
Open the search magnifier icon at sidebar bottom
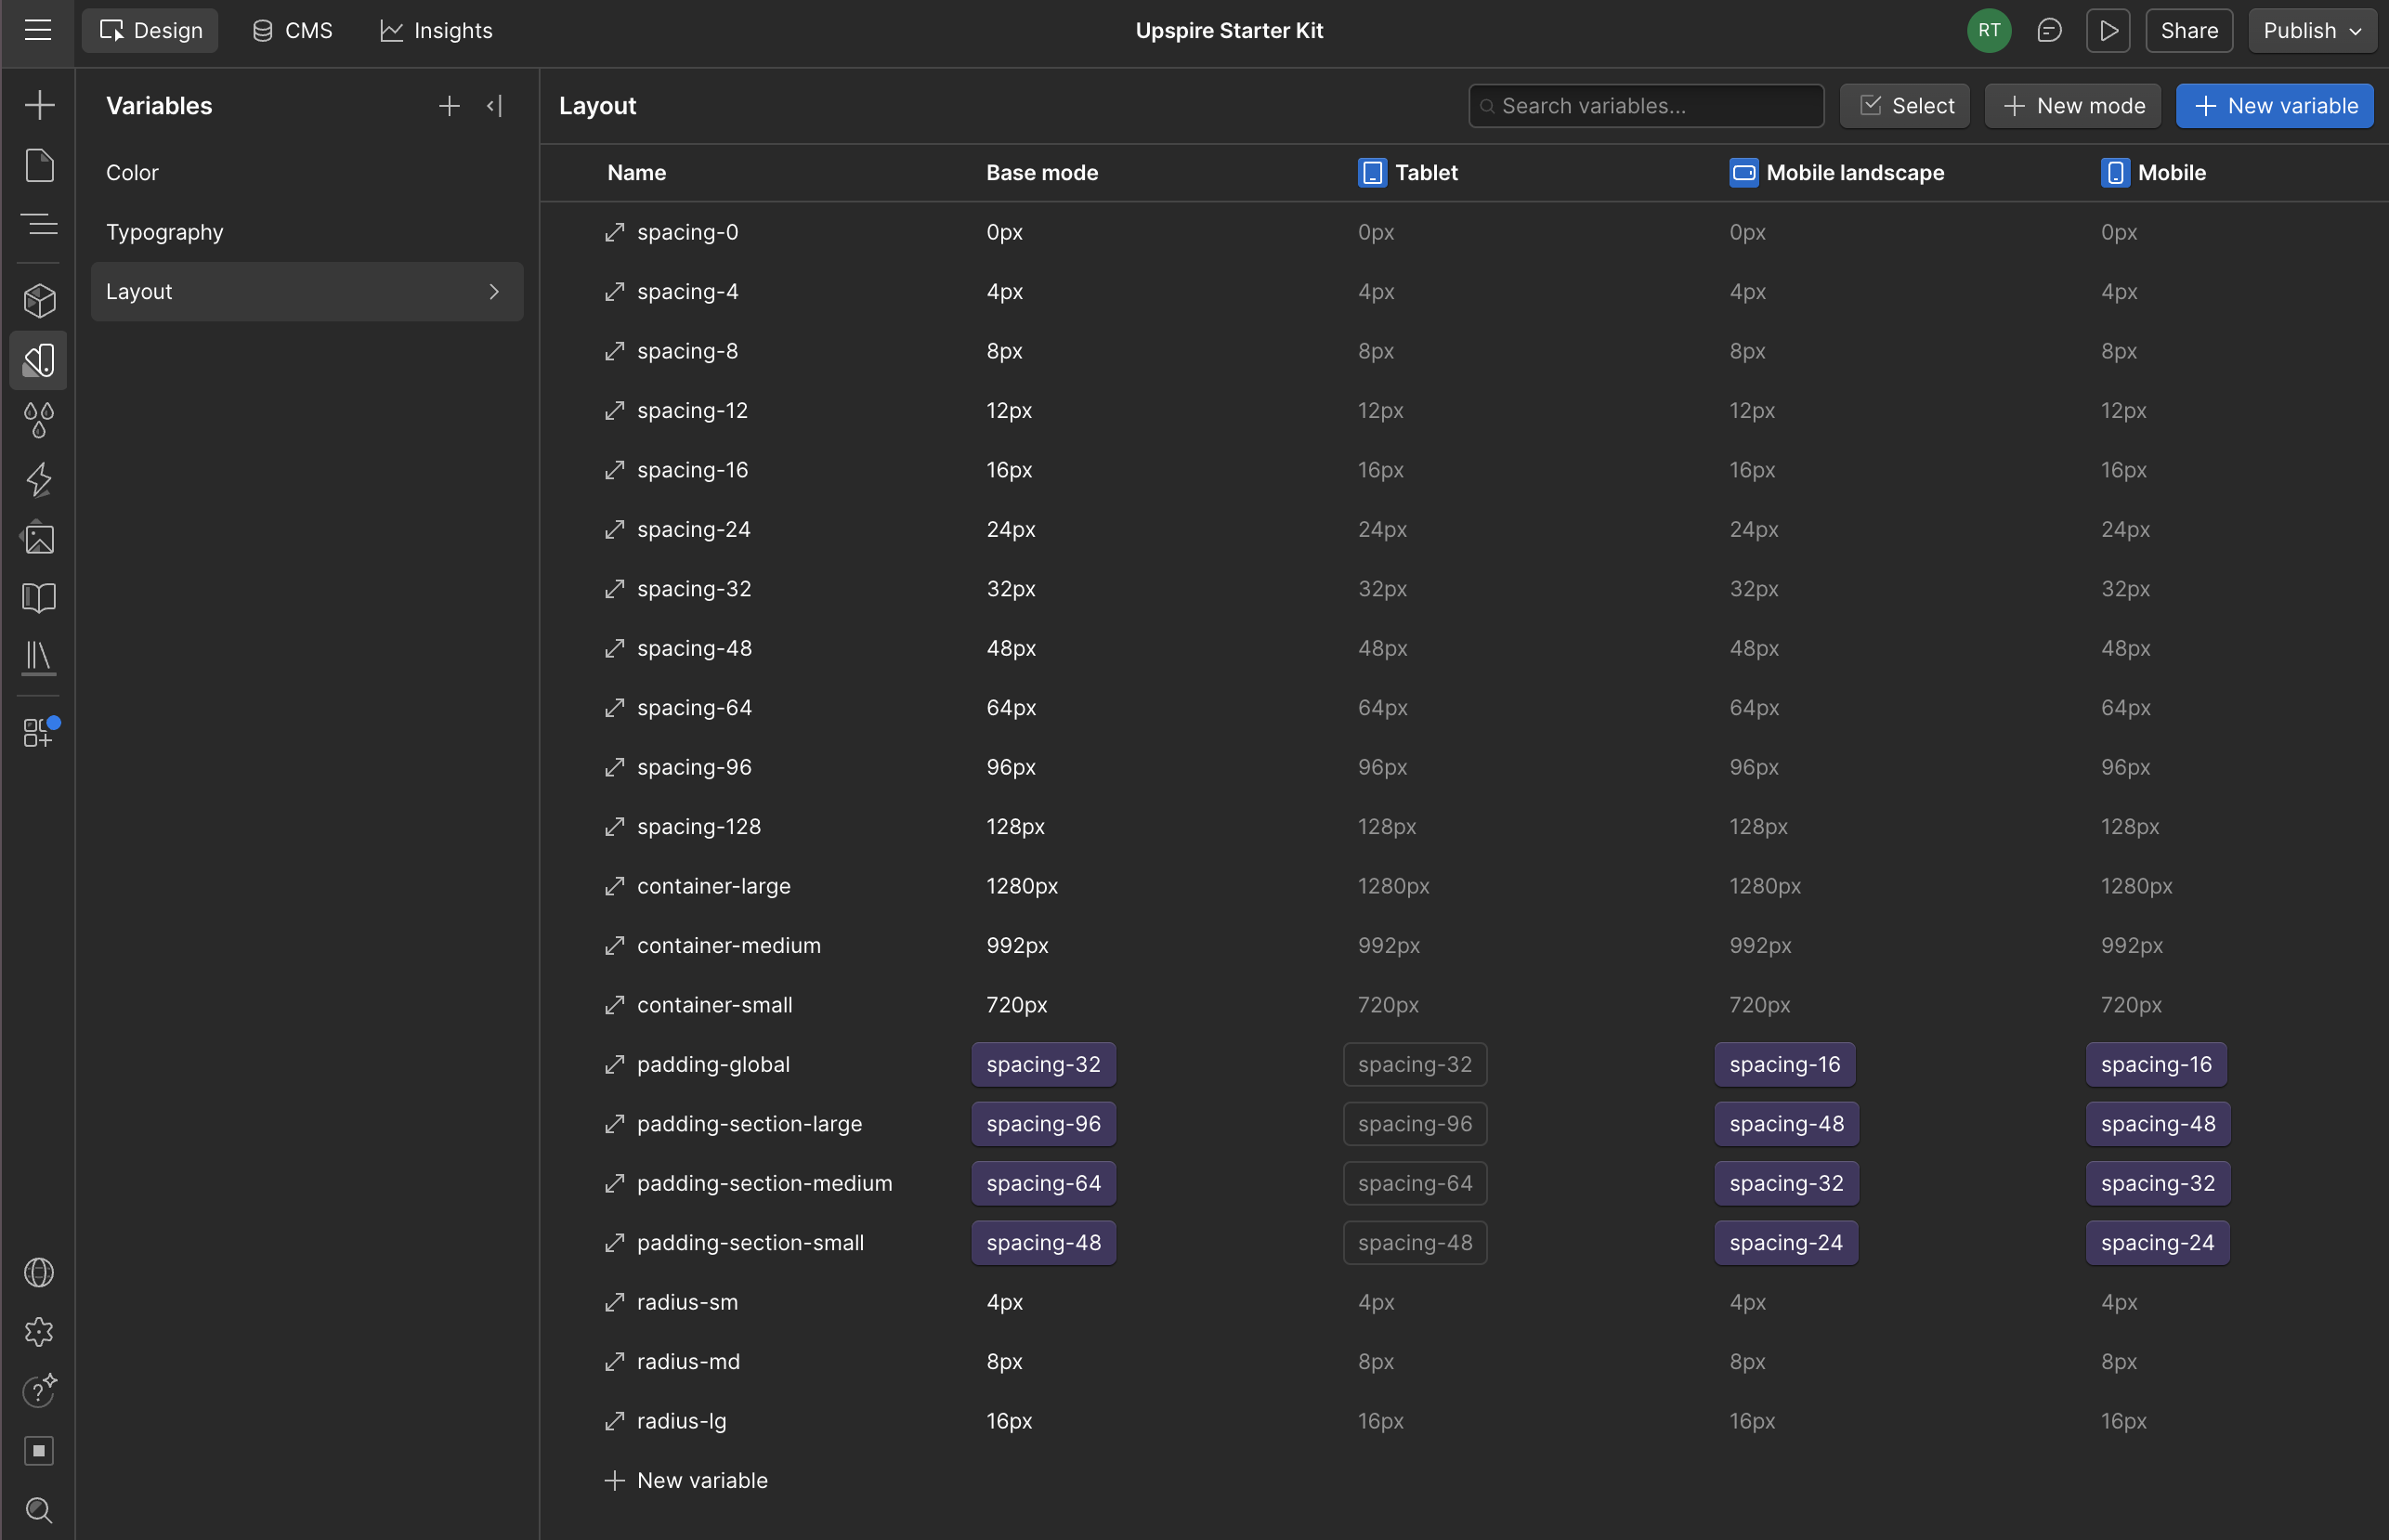(x=39, y=1509)
